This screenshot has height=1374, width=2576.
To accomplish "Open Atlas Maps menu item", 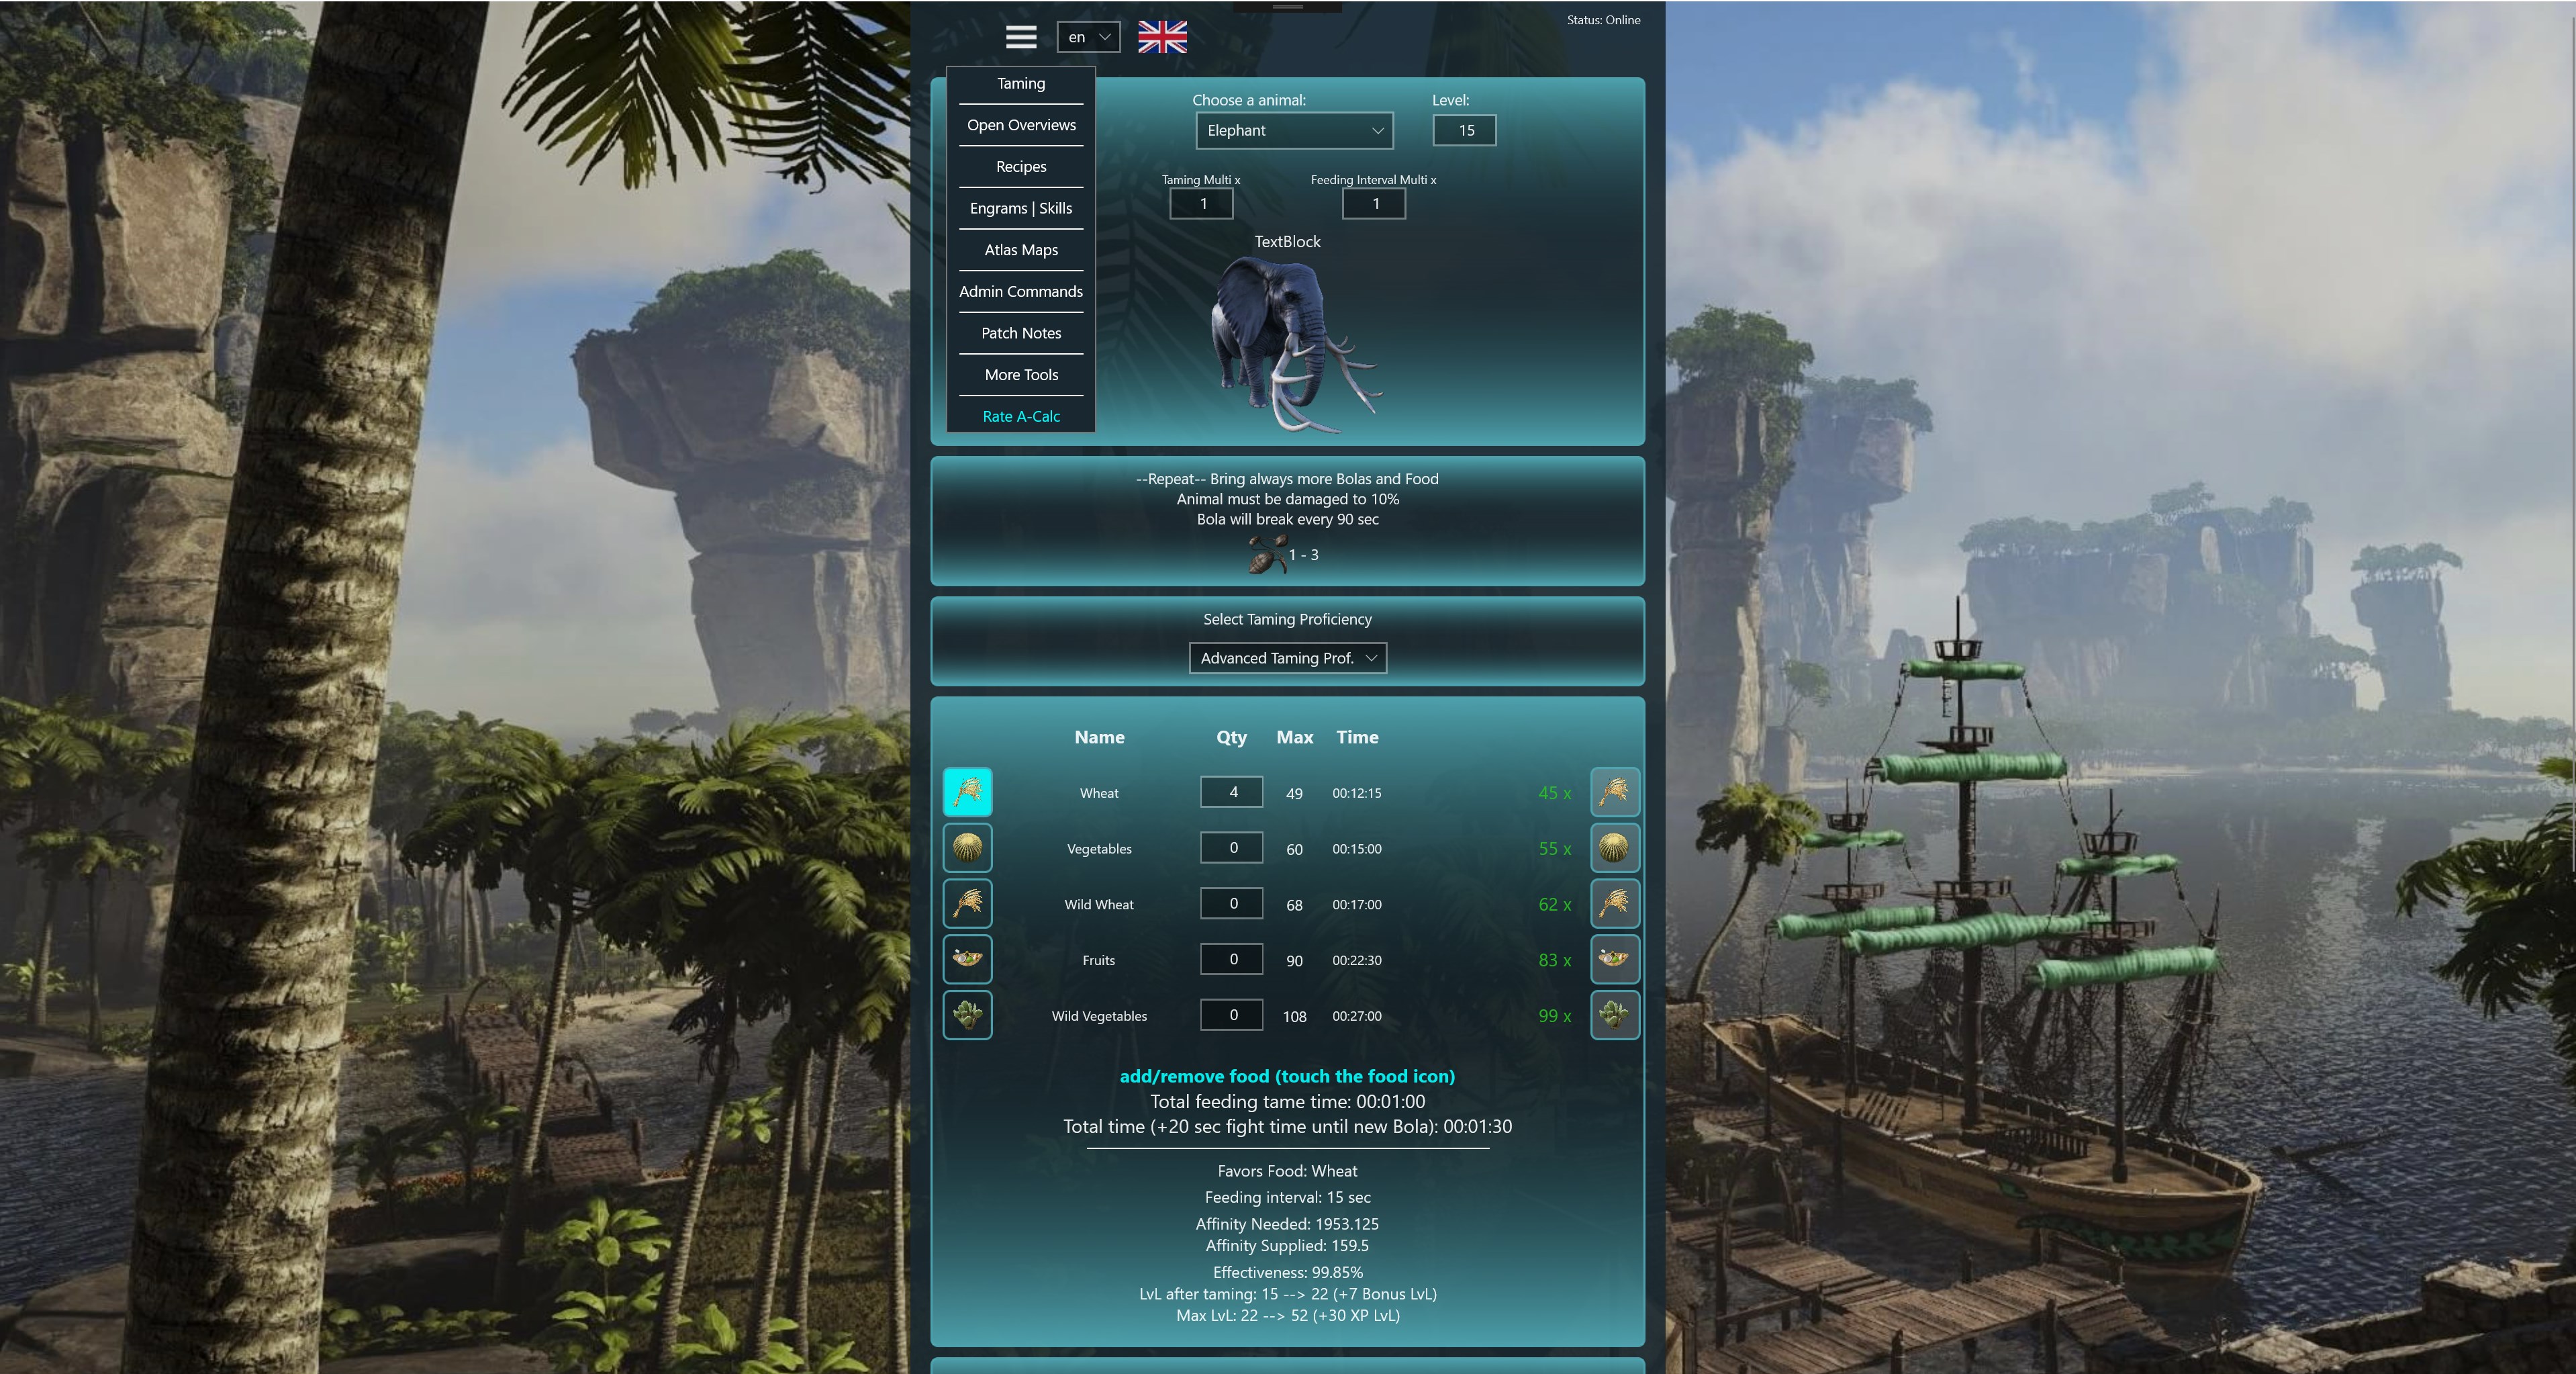I will click(x=1019, y=250).
